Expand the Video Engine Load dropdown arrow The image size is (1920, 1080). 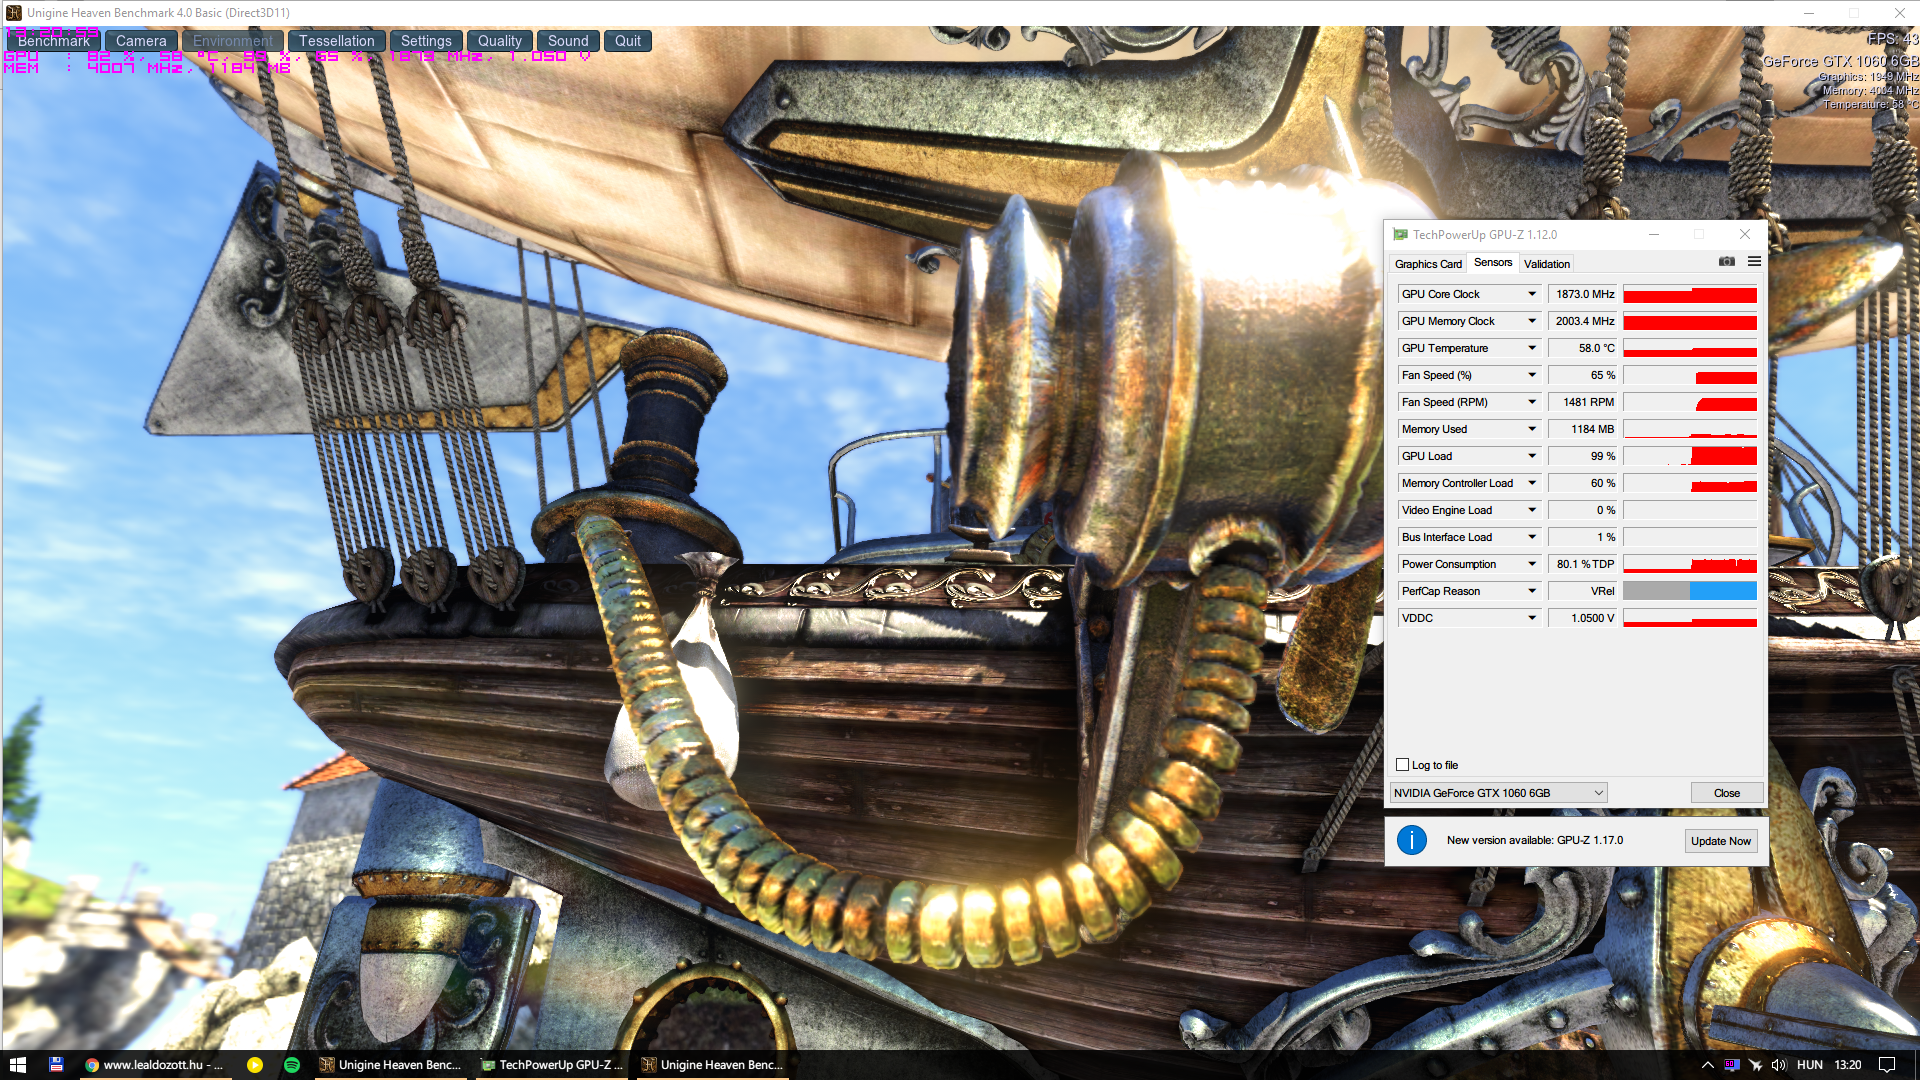[x=1531, y=510]
